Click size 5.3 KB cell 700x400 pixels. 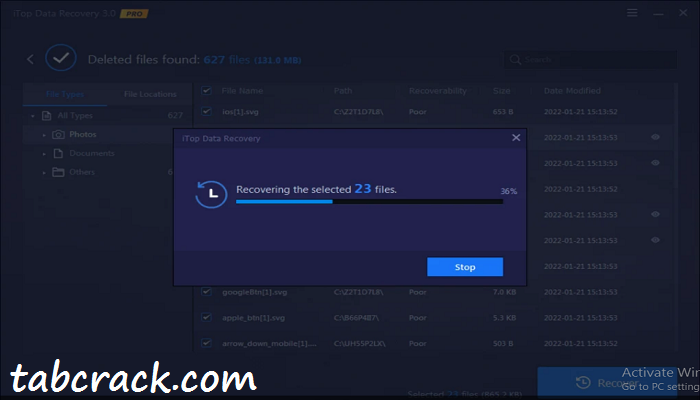click(504, 318)
